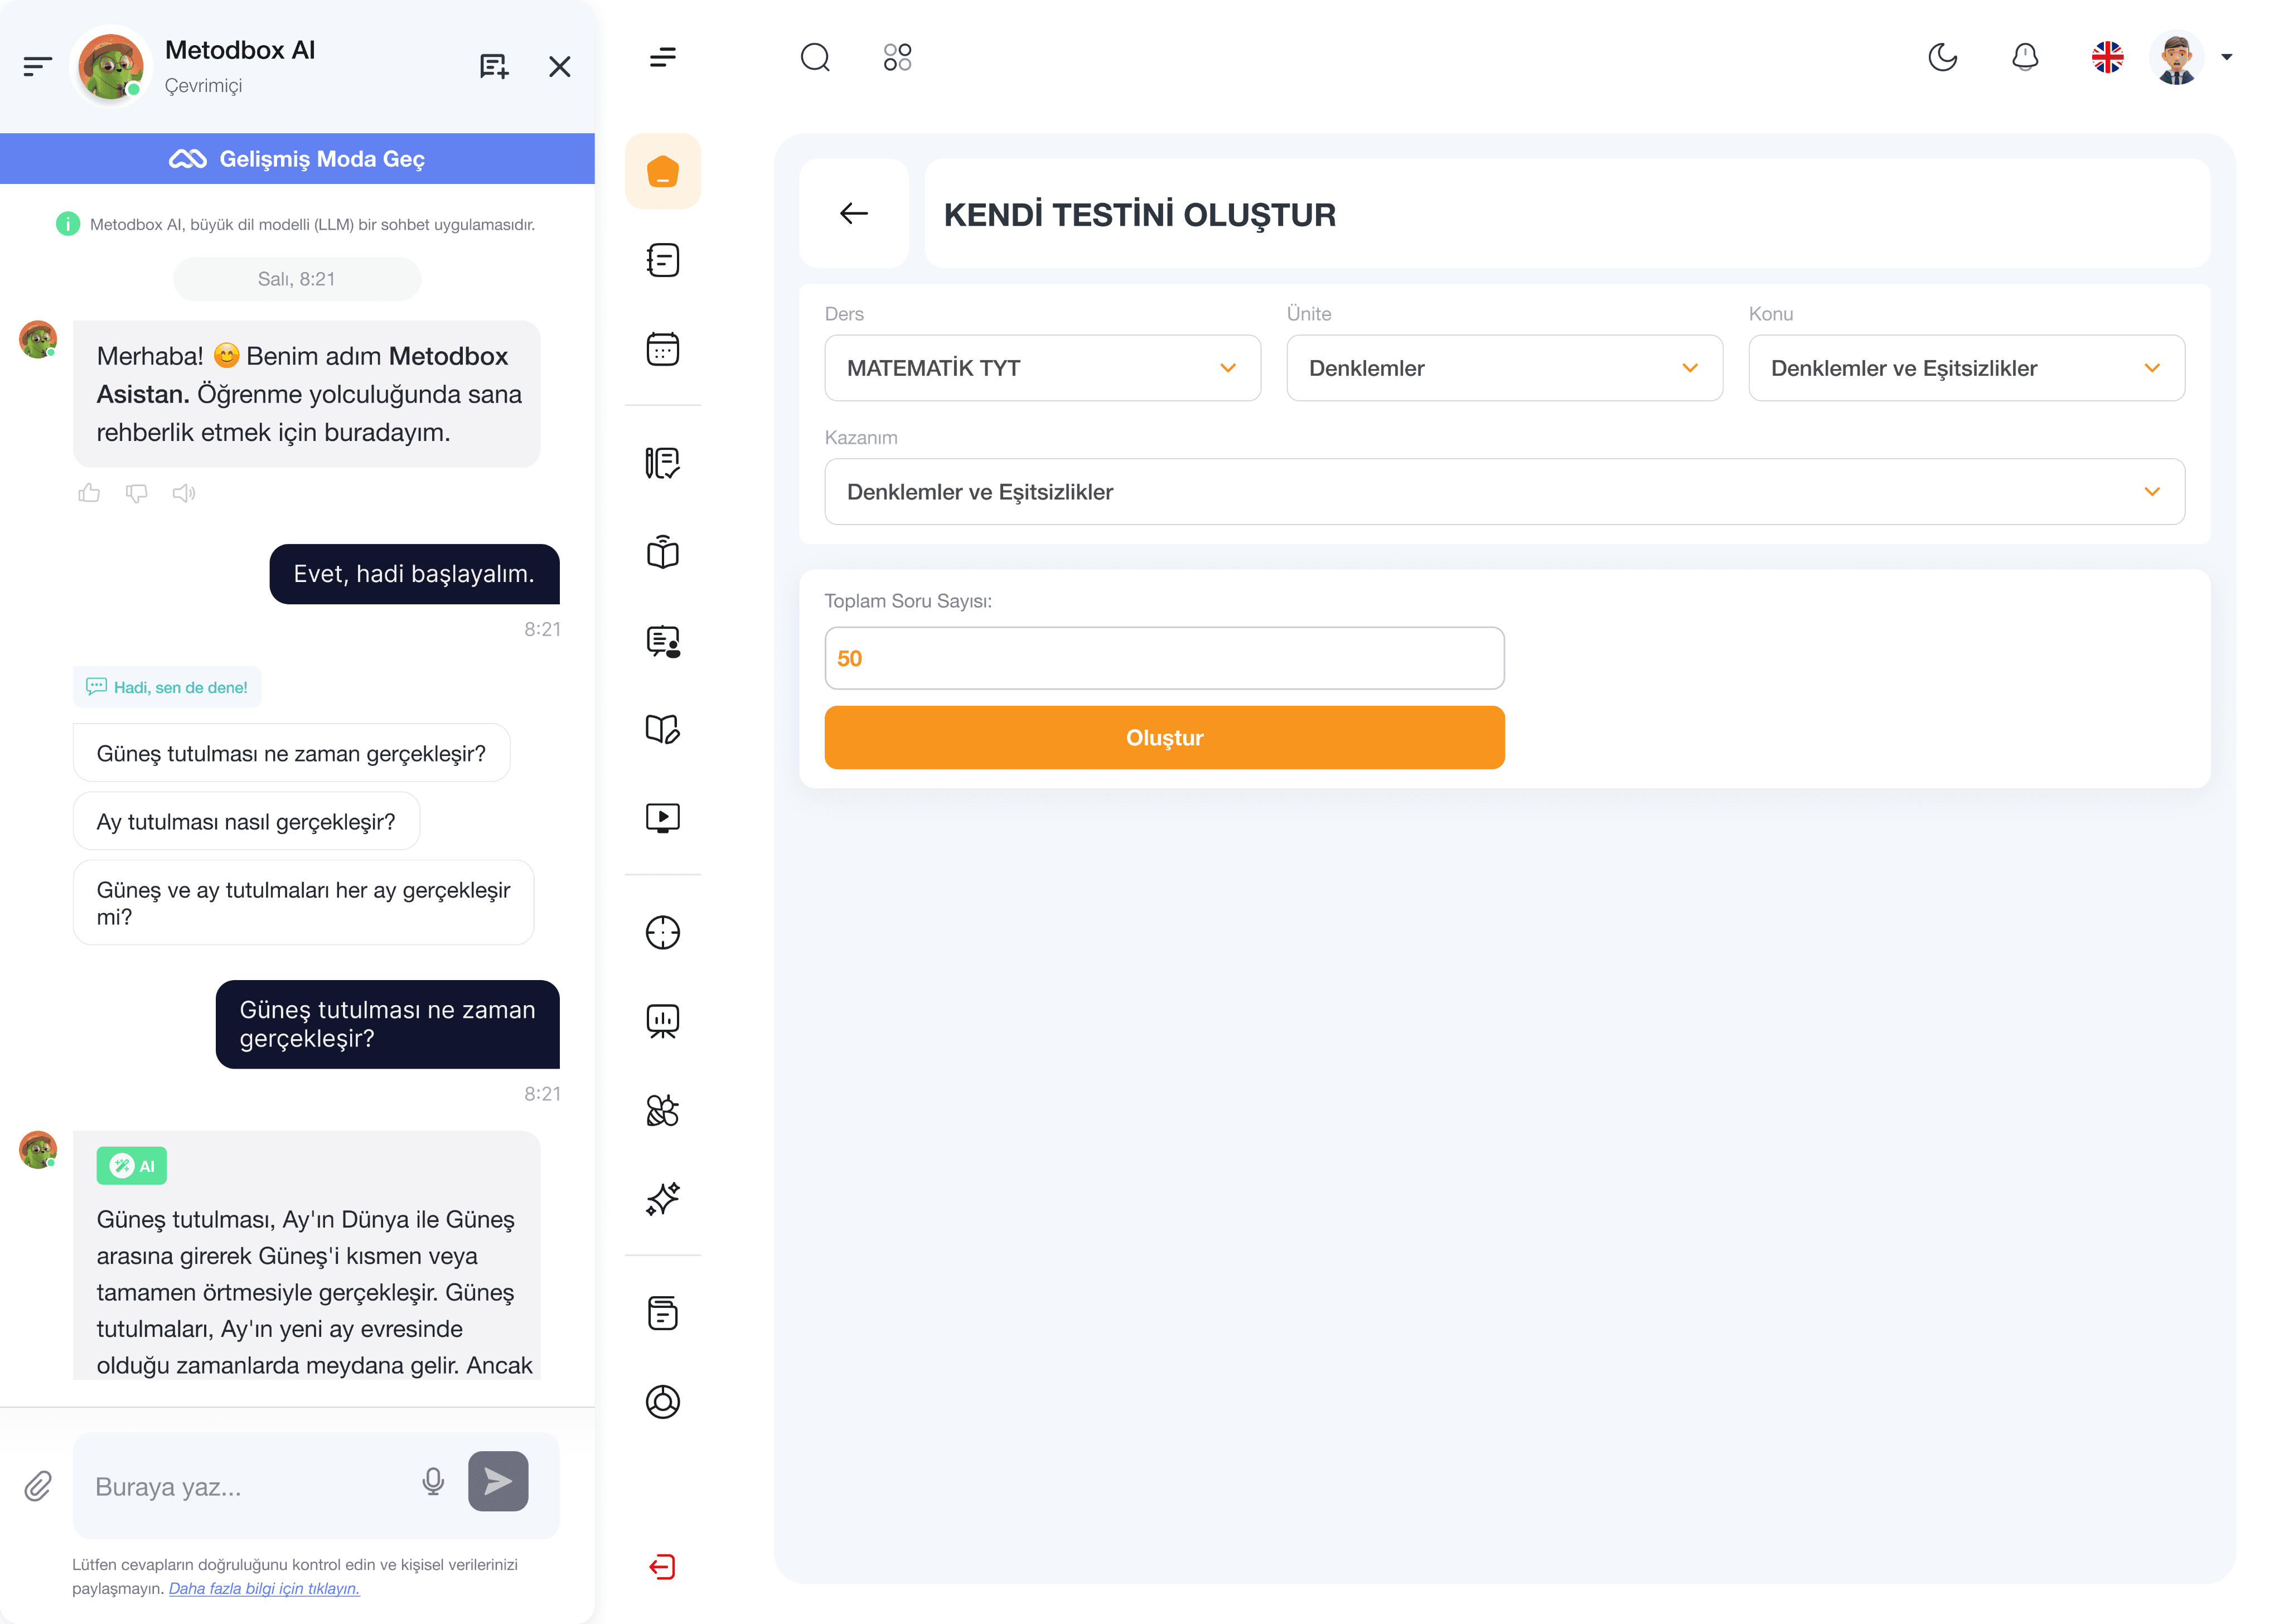
Task: Open the calendar icon in sidebar
Action: click(x=662, y=349)
